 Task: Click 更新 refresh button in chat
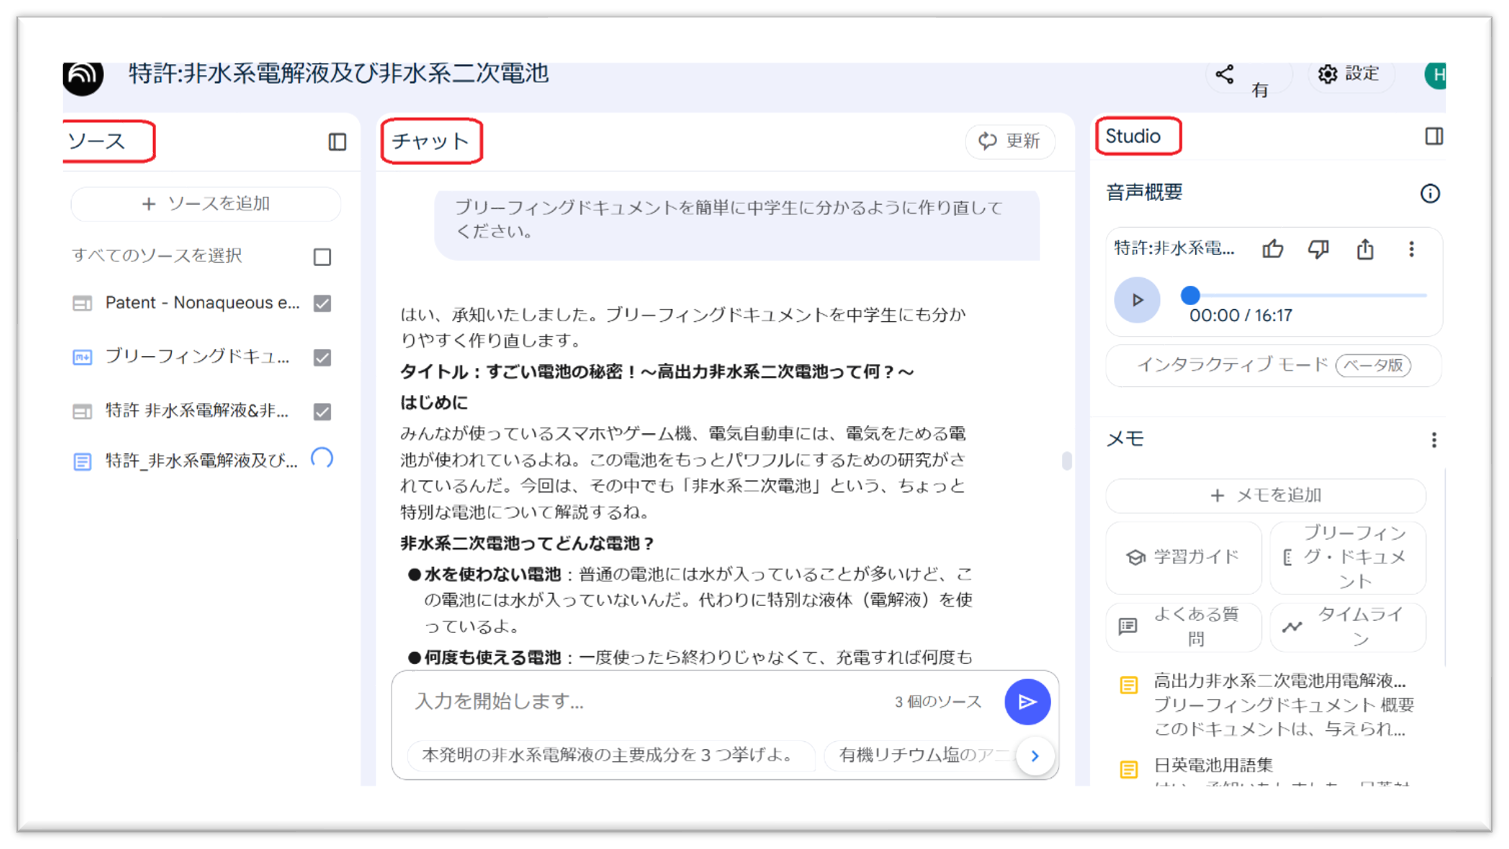[x=1009, y=141]
